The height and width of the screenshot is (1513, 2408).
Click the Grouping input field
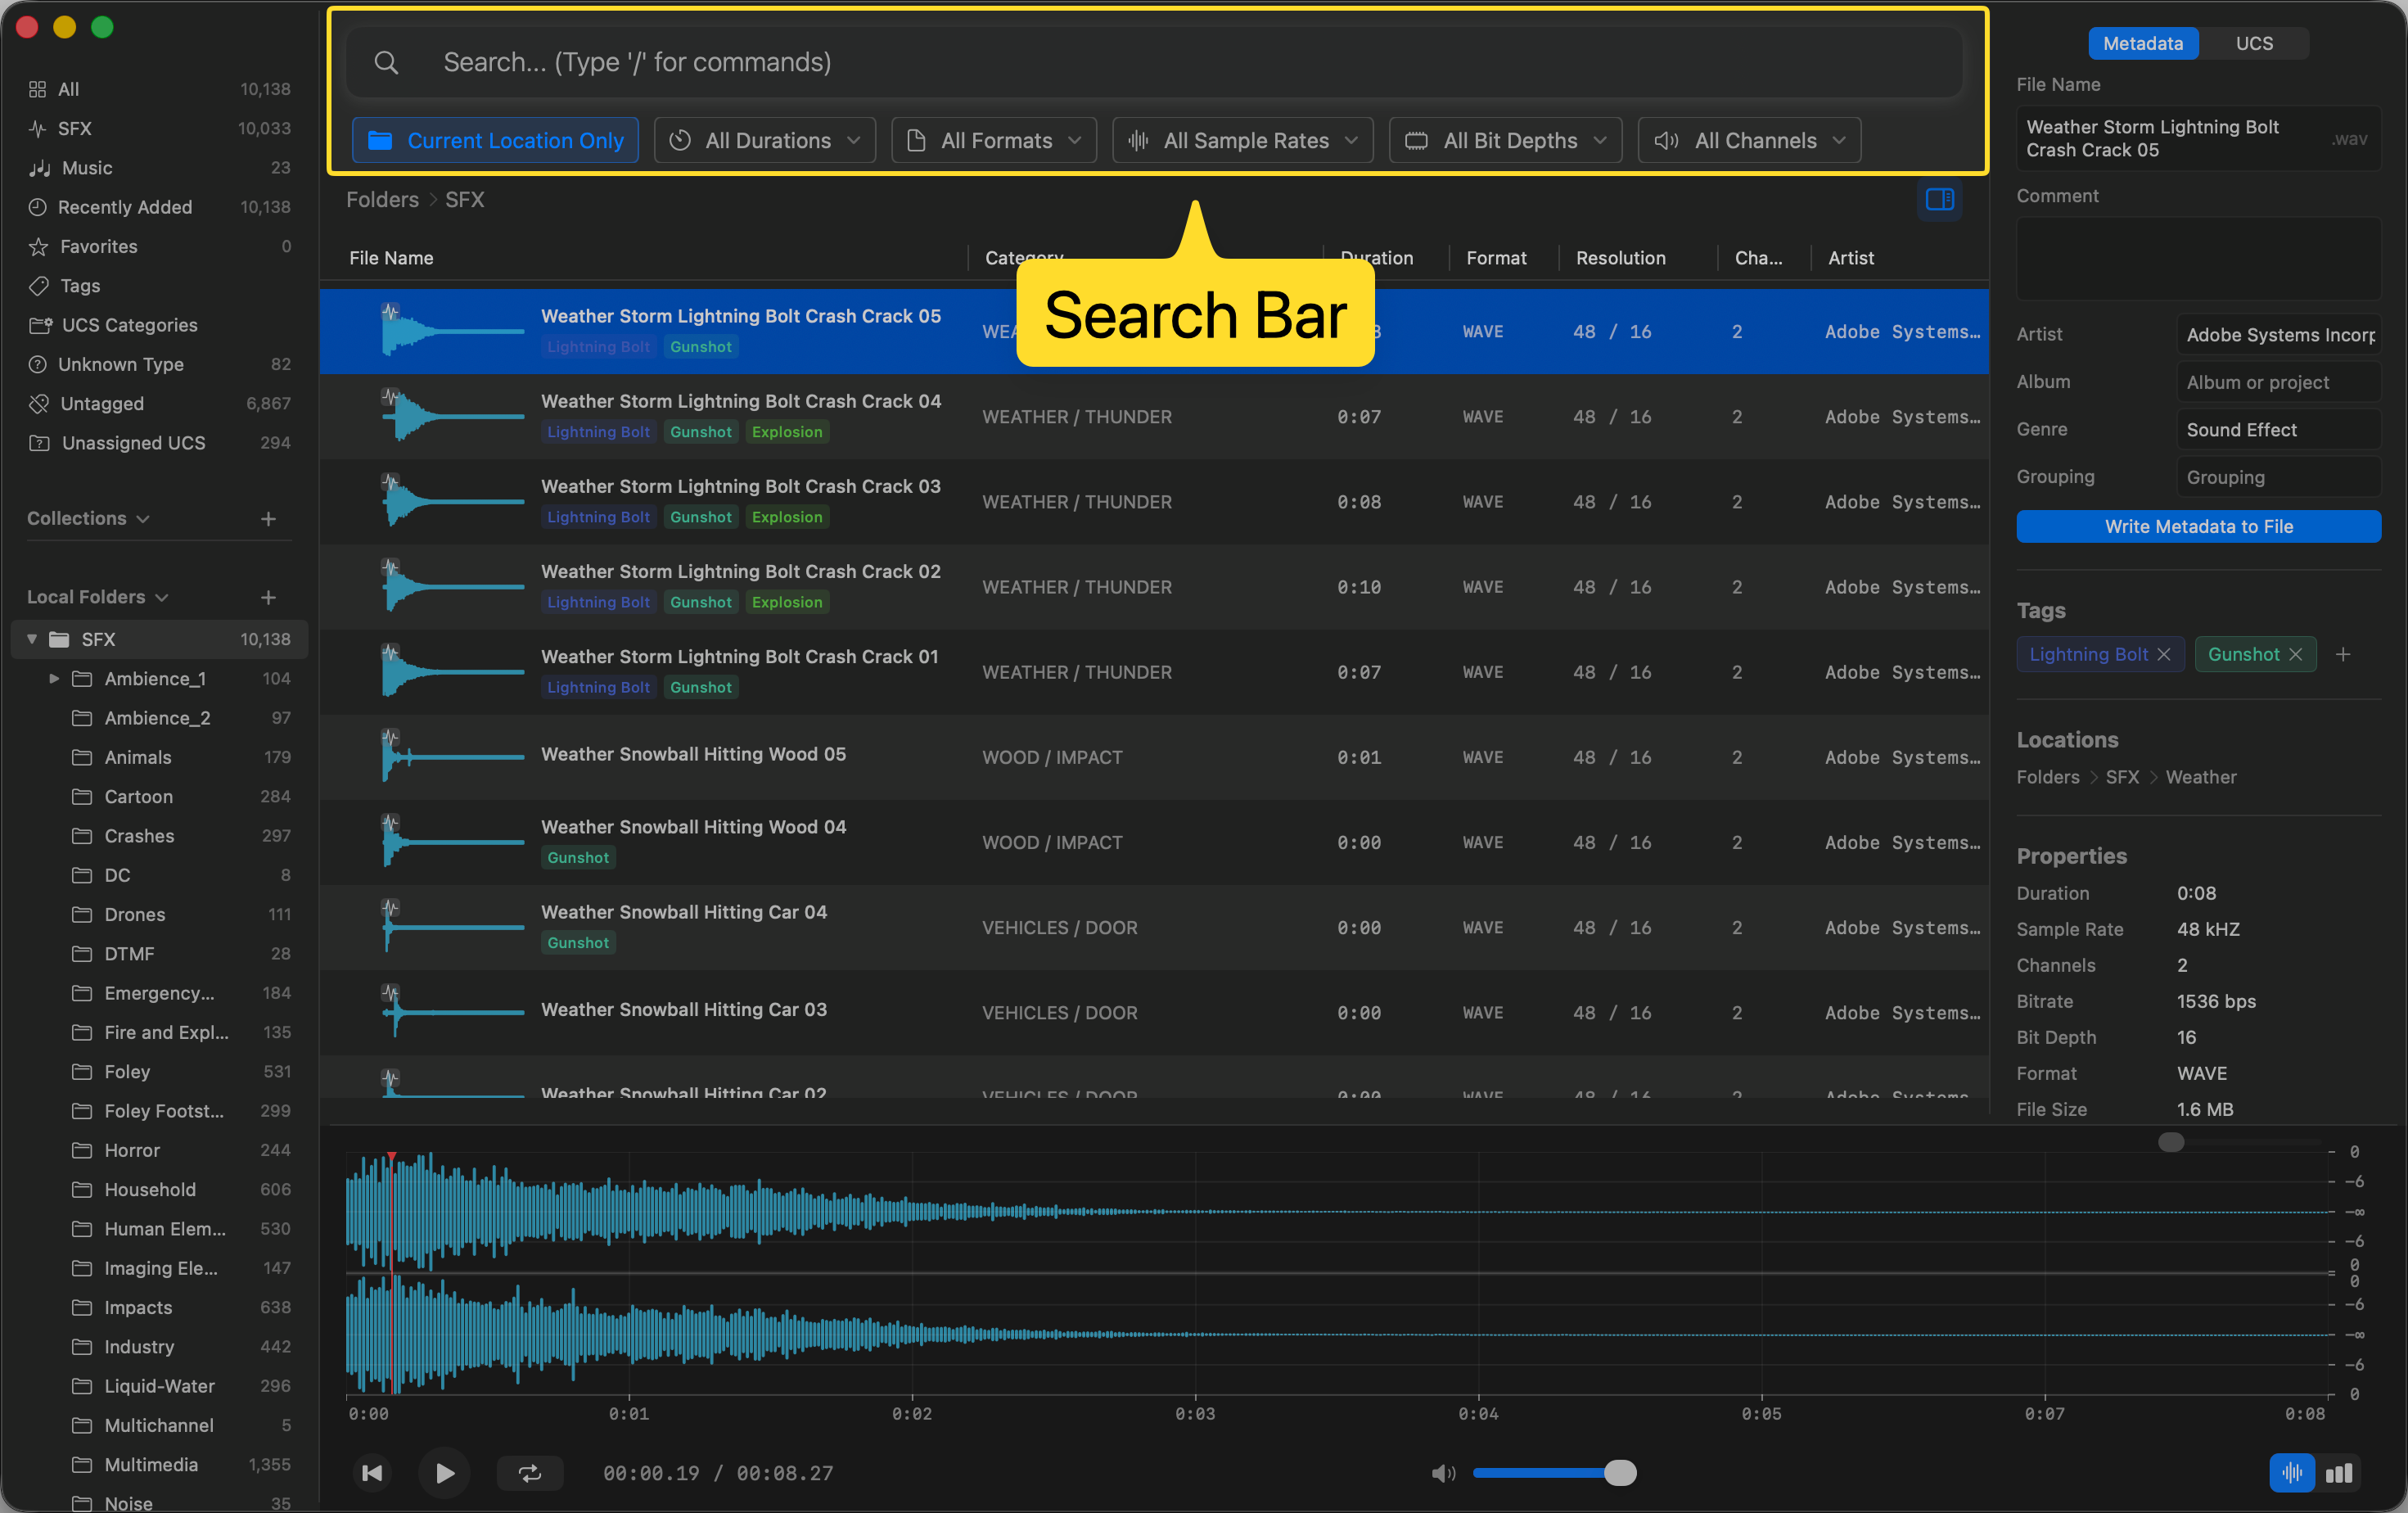2278,477
